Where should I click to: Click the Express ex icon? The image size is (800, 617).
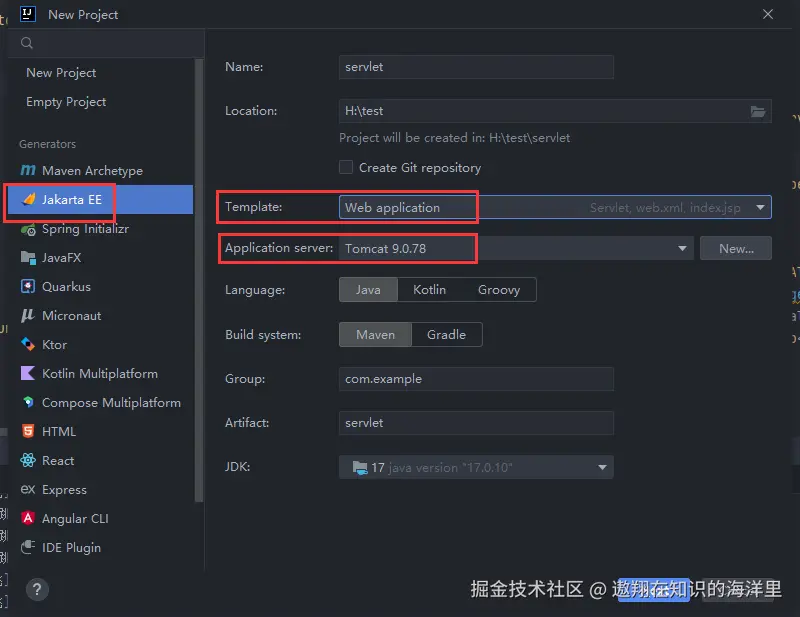pyautogui.click(x=28, y=489)
